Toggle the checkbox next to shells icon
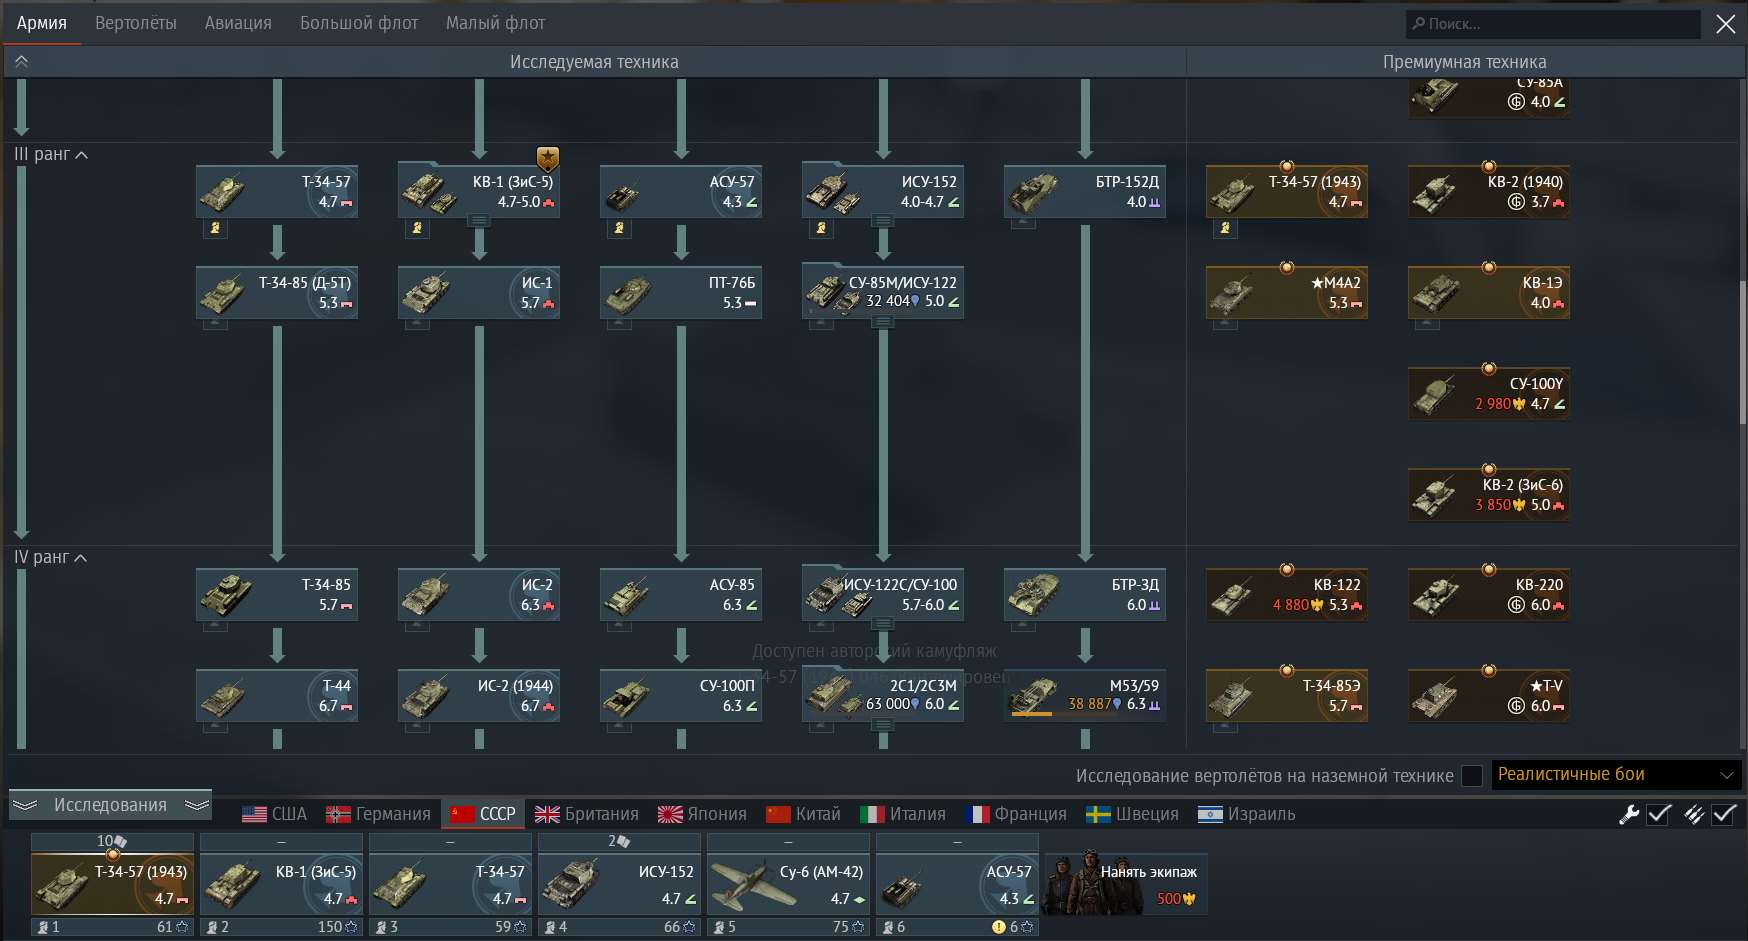This screenshot has width=1748, height=941. pyautogui.click(x=1724, y=814)
